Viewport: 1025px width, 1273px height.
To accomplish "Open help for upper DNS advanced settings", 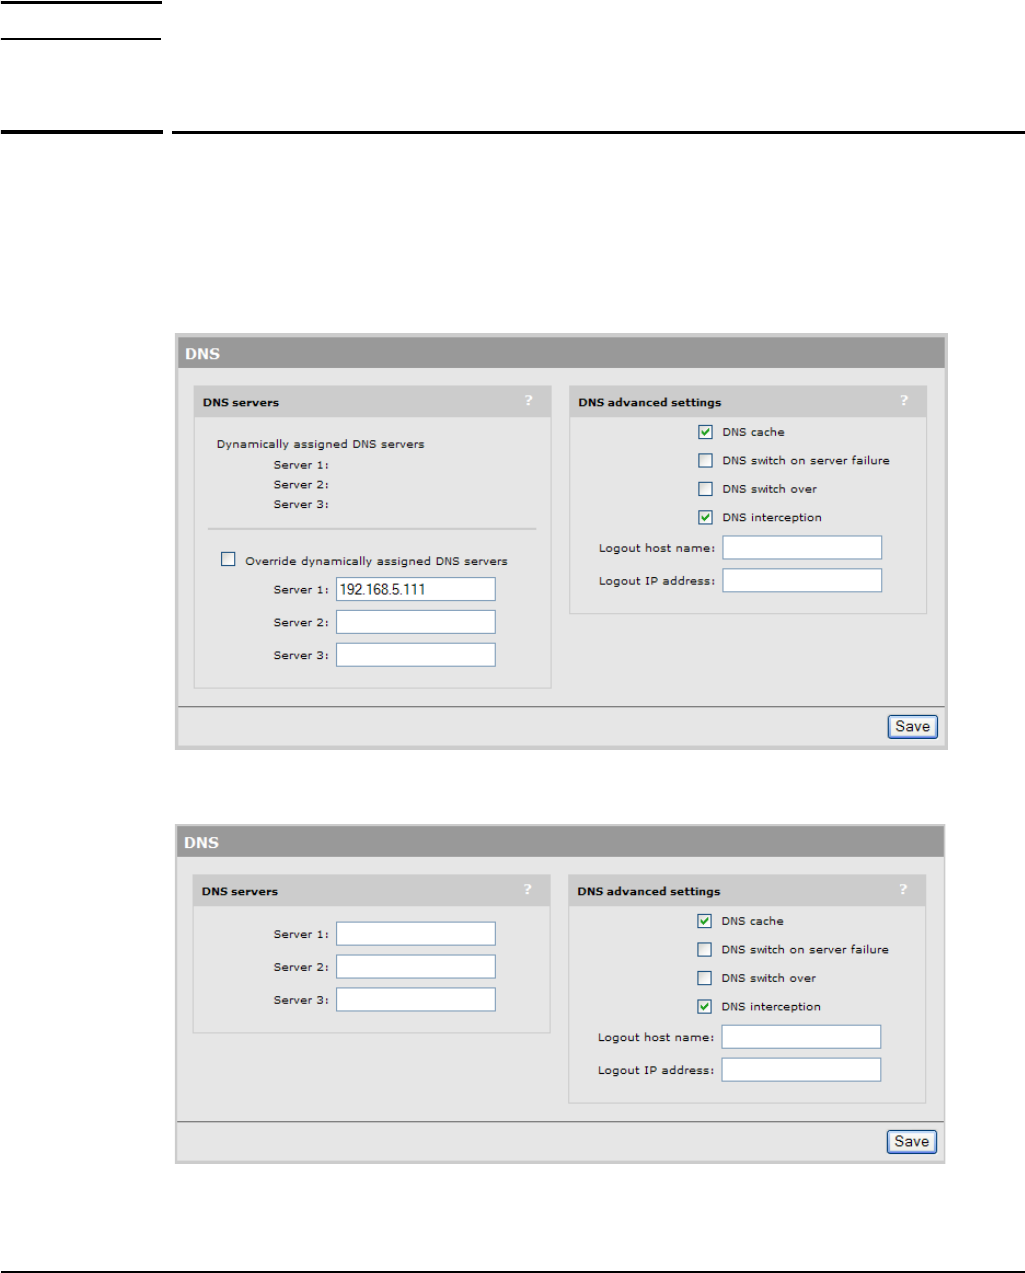I will 904,401.
